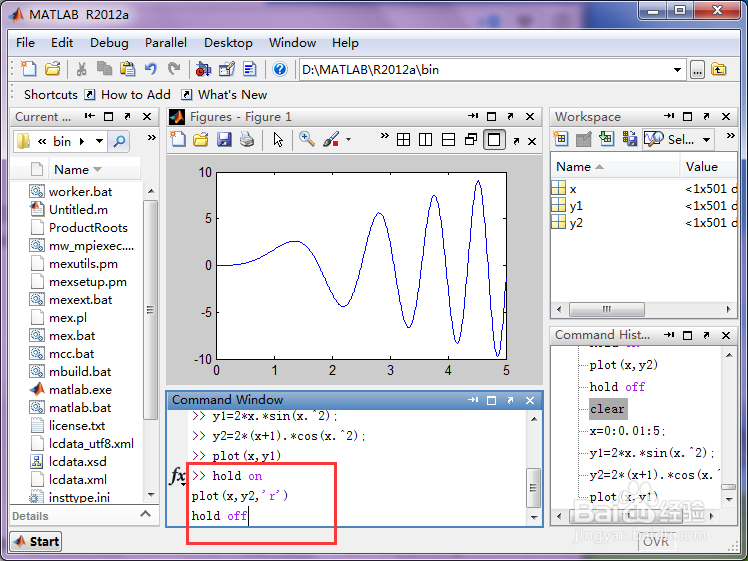Open the Edit menu

click(62, 43)
